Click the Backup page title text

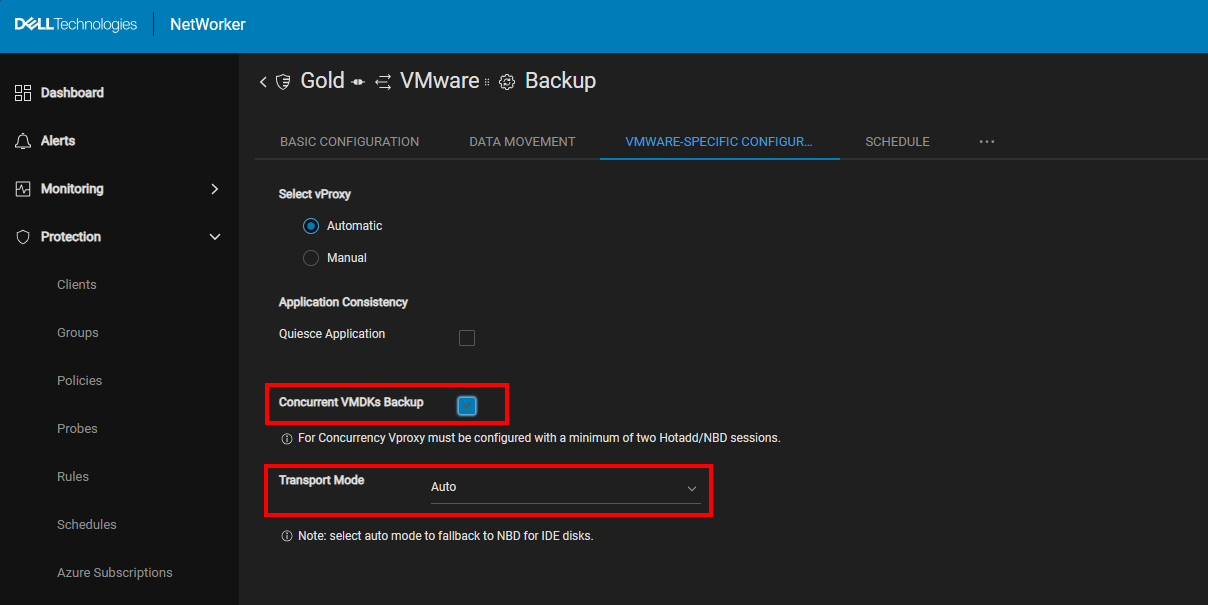(x=560, y=81)
